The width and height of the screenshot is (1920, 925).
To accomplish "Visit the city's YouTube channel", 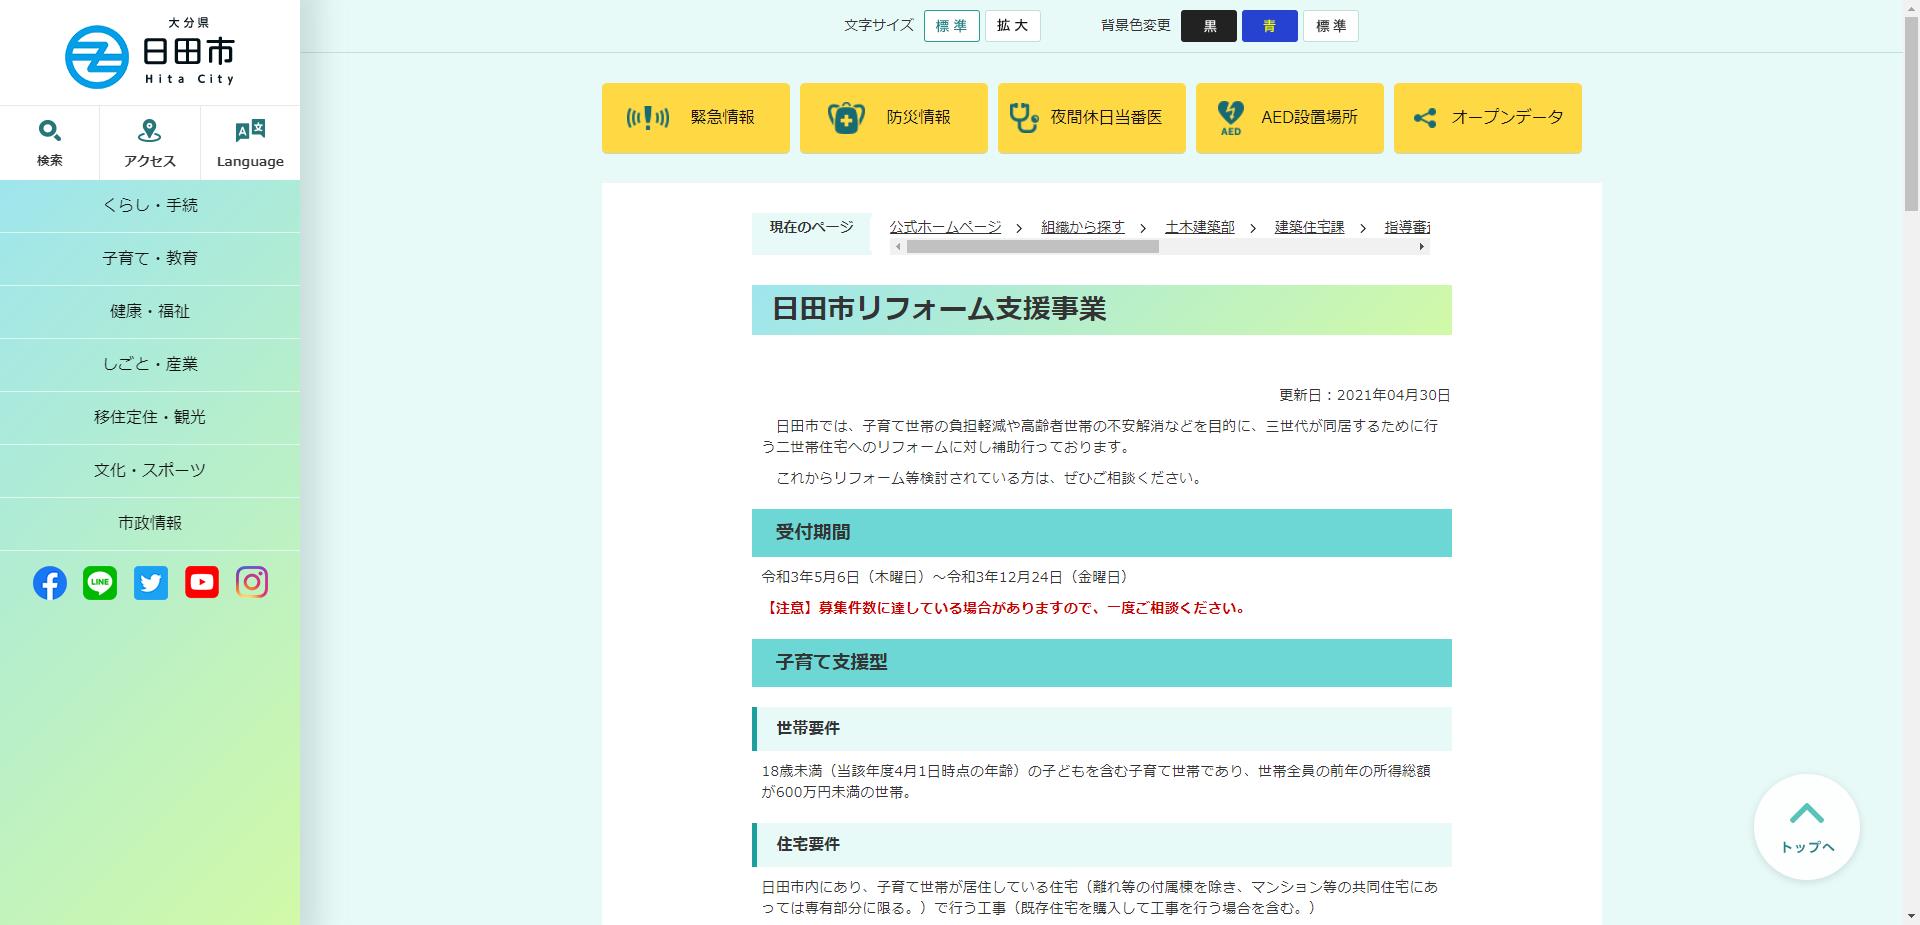I will [x=201, y=583].
